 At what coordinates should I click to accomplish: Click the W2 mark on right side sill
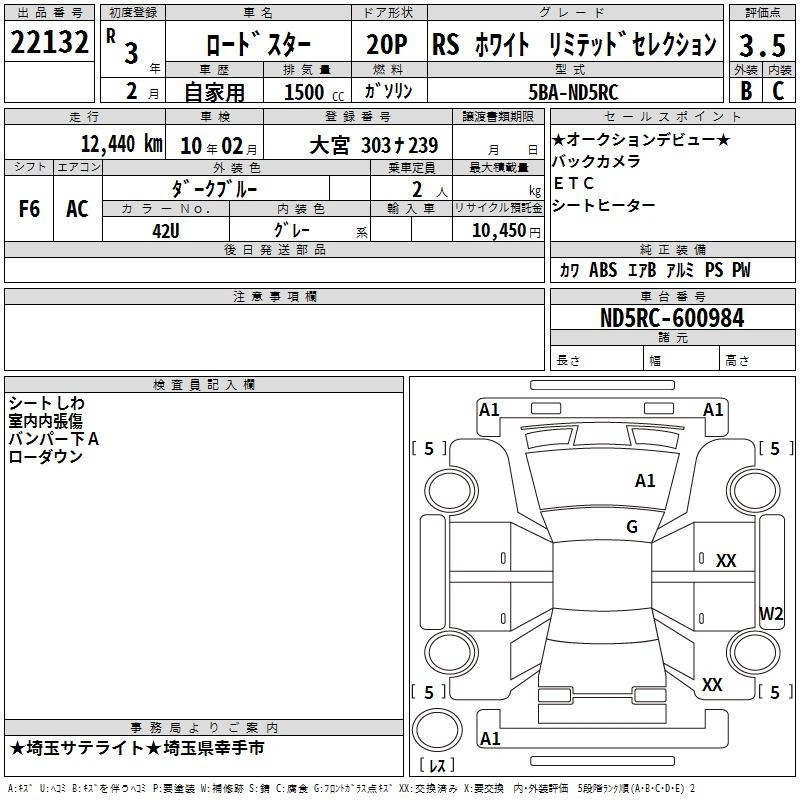point(771,613)
